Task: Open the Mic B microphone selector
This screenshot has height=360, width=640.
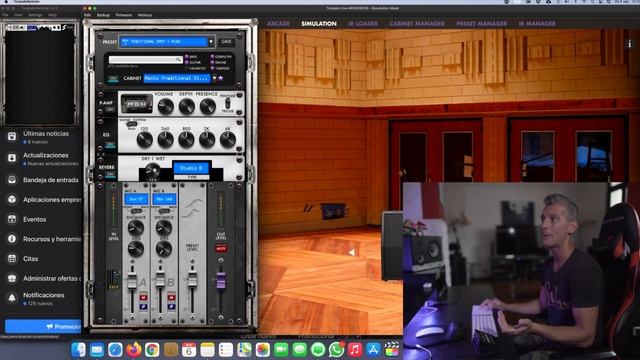Action: point(164,200)
